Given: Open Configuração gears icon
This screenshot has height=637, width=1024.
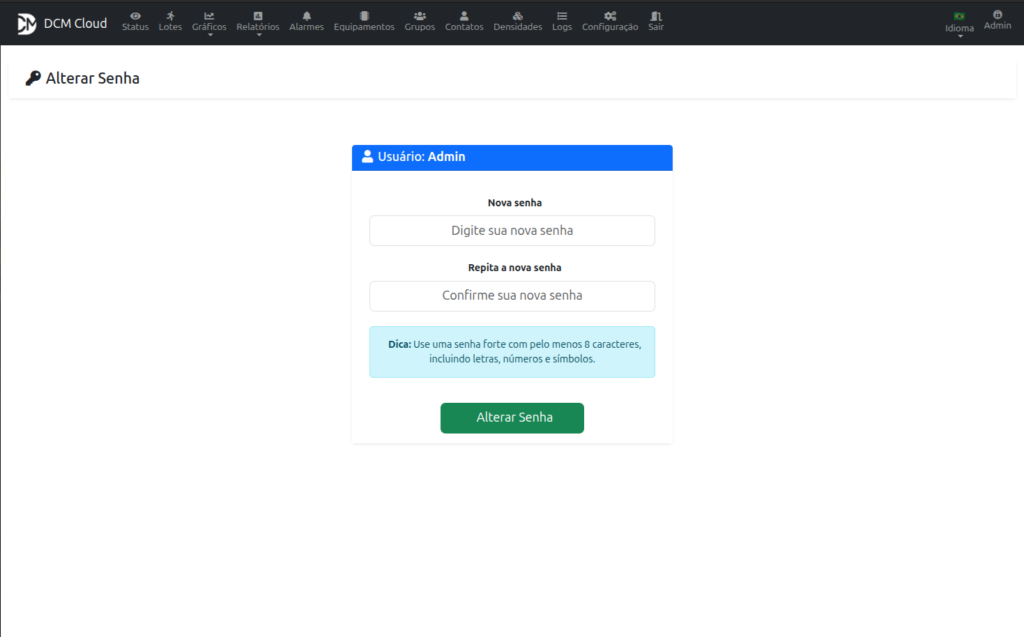Looking at the screenshot, I should [610, 16].
